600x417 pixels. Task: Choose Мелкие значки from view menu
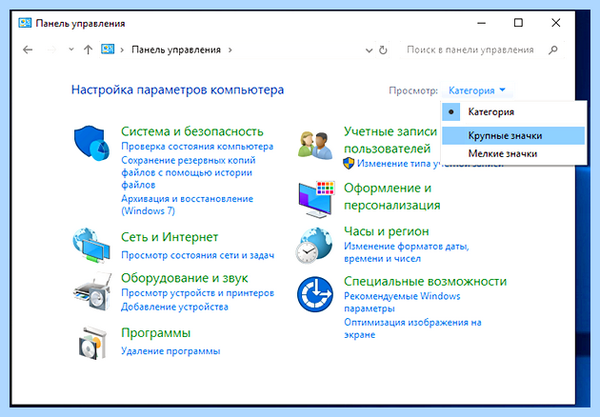tap(514, 154)
